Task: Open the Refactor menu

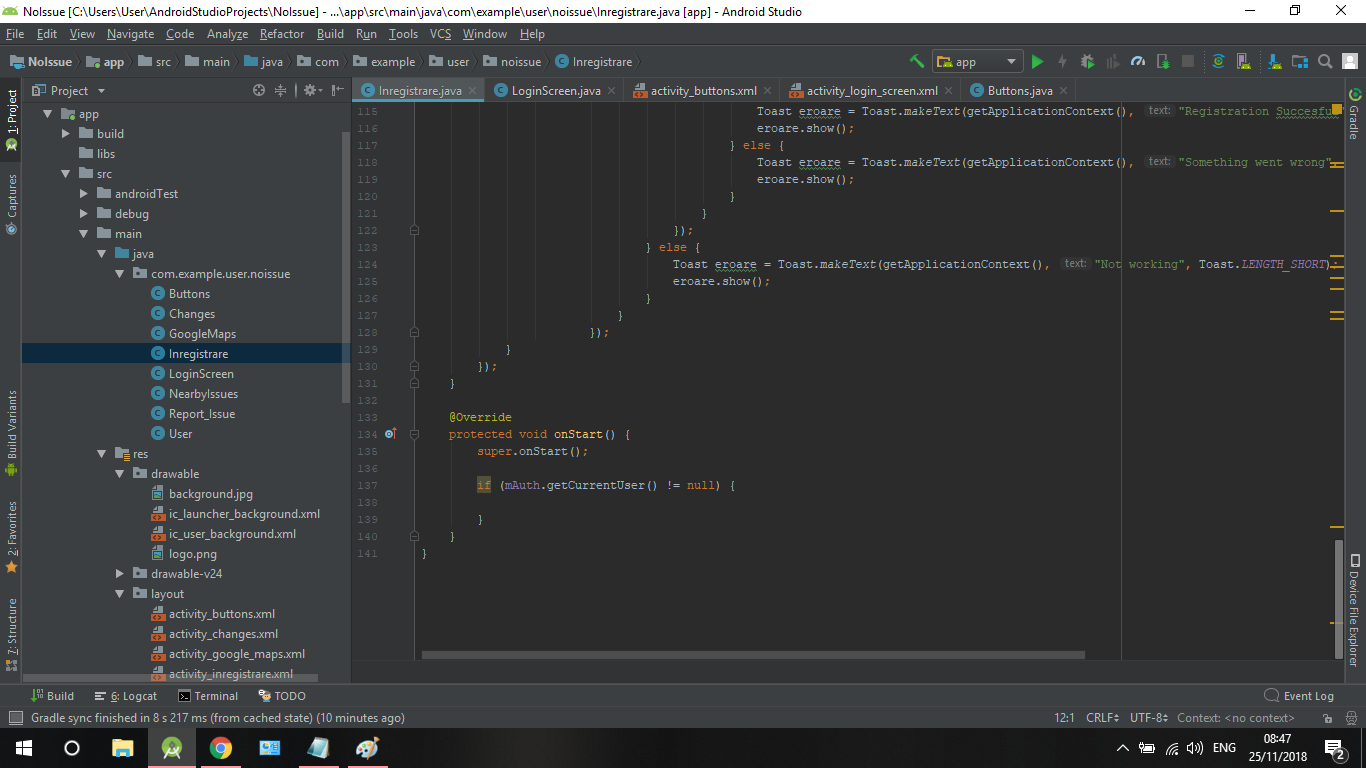Action: [x=281, y=34]
